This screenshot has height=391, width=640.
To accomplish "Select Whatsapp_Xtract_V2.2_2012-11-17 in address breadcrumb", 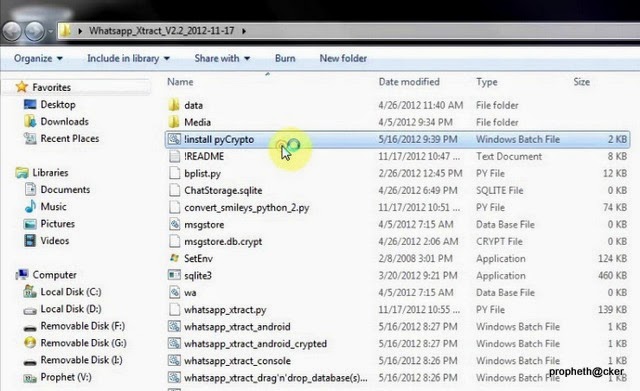I will [x=162, y=31].
